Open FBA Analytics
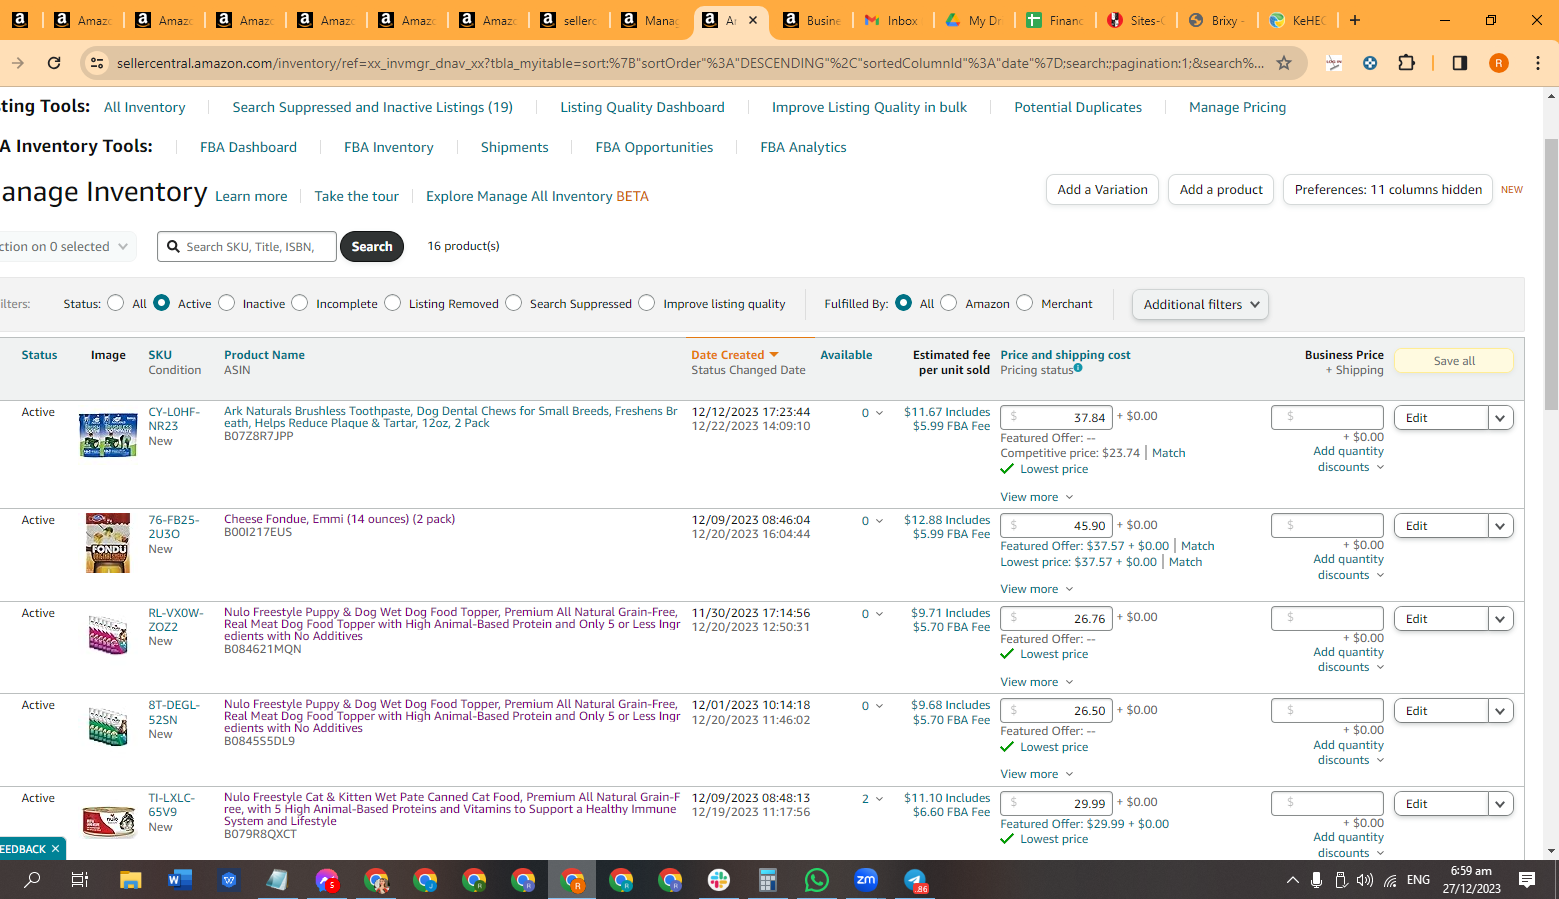 point(803,147)
